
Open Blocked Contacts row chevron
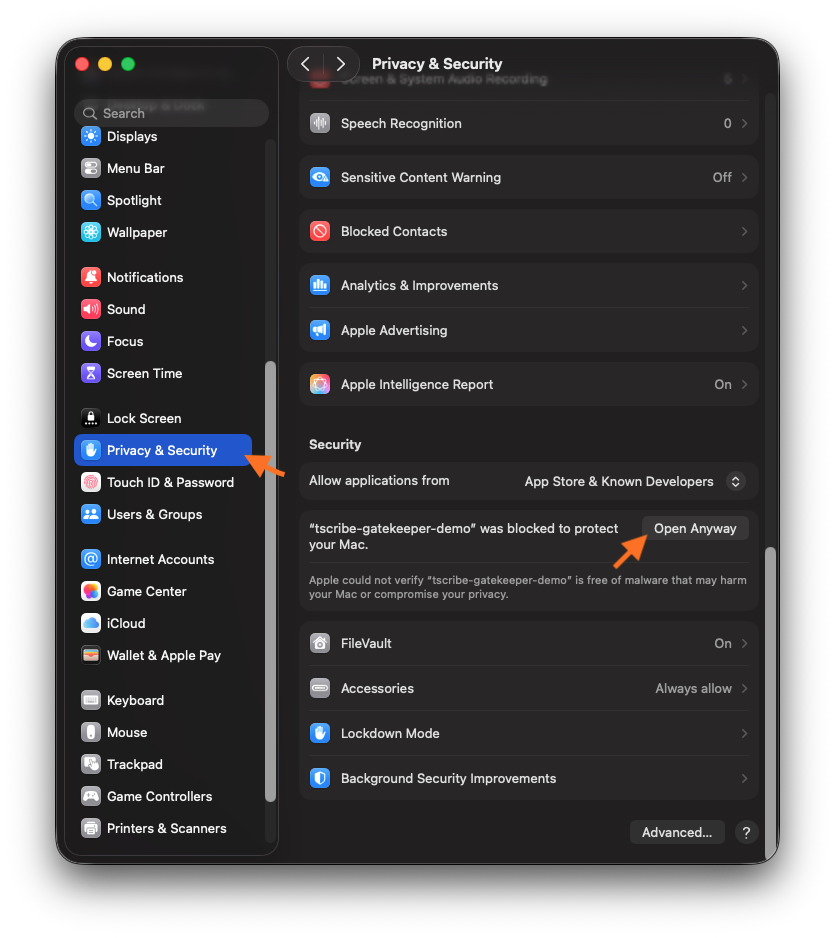pos(744,231)
